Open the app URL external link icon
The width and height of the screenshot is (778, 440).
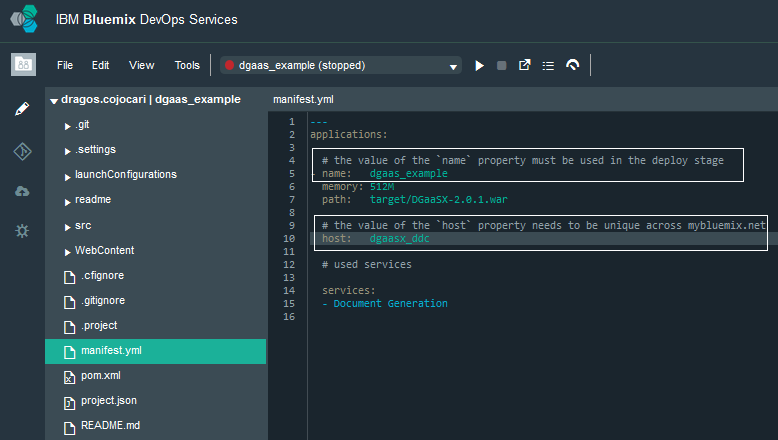(x=524, y=65)
